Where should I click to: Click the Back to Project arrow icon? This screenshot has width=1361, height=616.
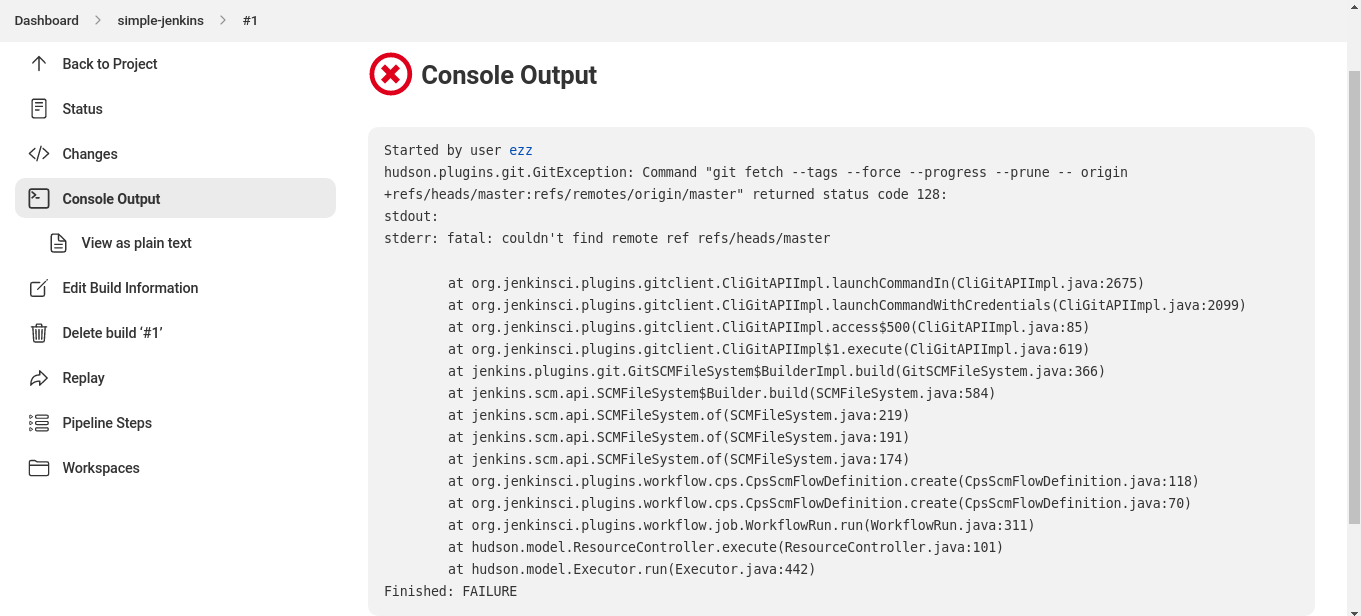tap(38, 63)
